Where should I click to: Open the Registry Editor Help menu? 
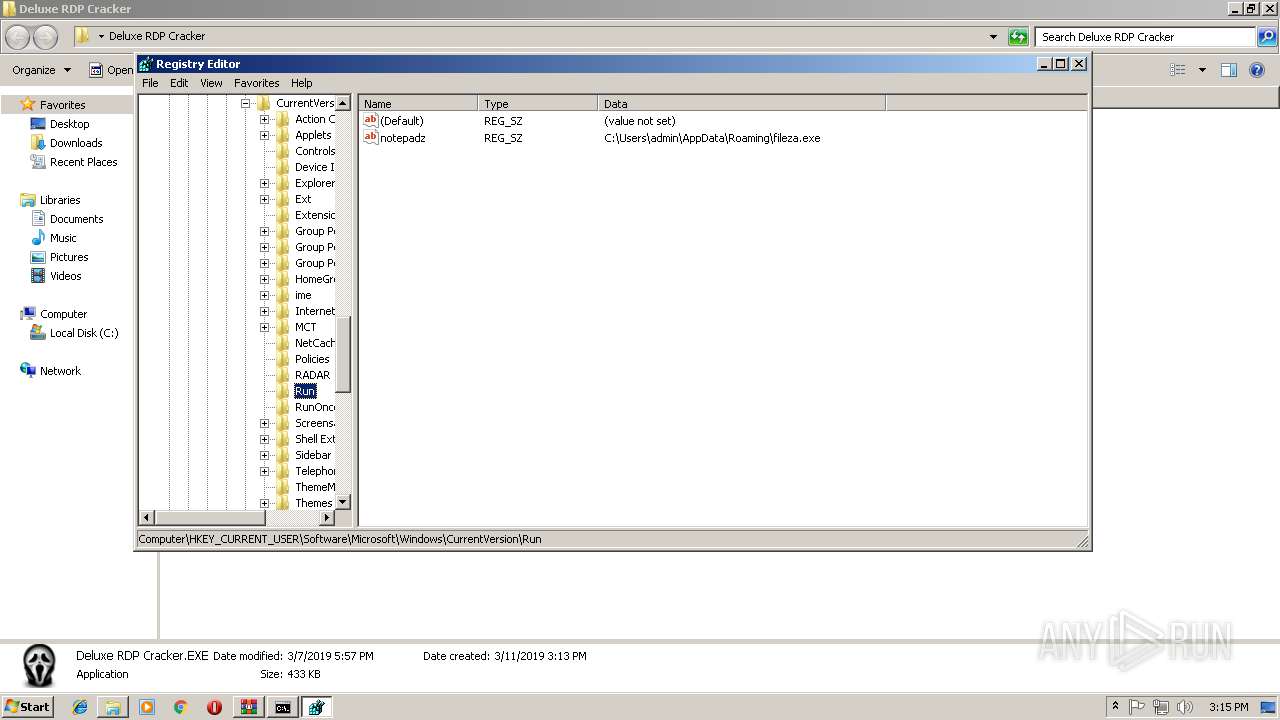302,83
